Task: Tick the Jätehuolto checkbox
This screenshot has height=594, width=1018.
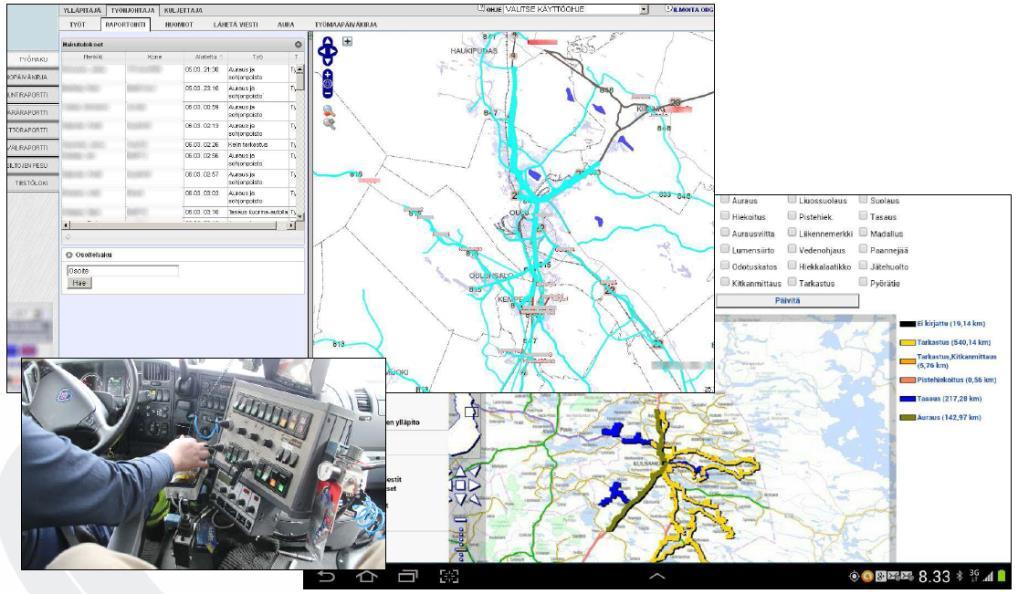Action: pyautogui.click(x=863, y=266)
